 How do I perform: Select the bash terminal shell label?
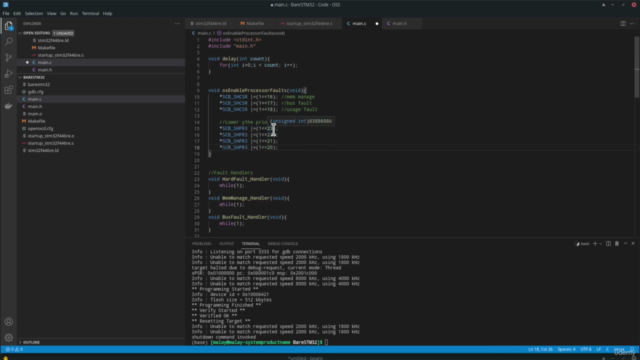point(582,244)
